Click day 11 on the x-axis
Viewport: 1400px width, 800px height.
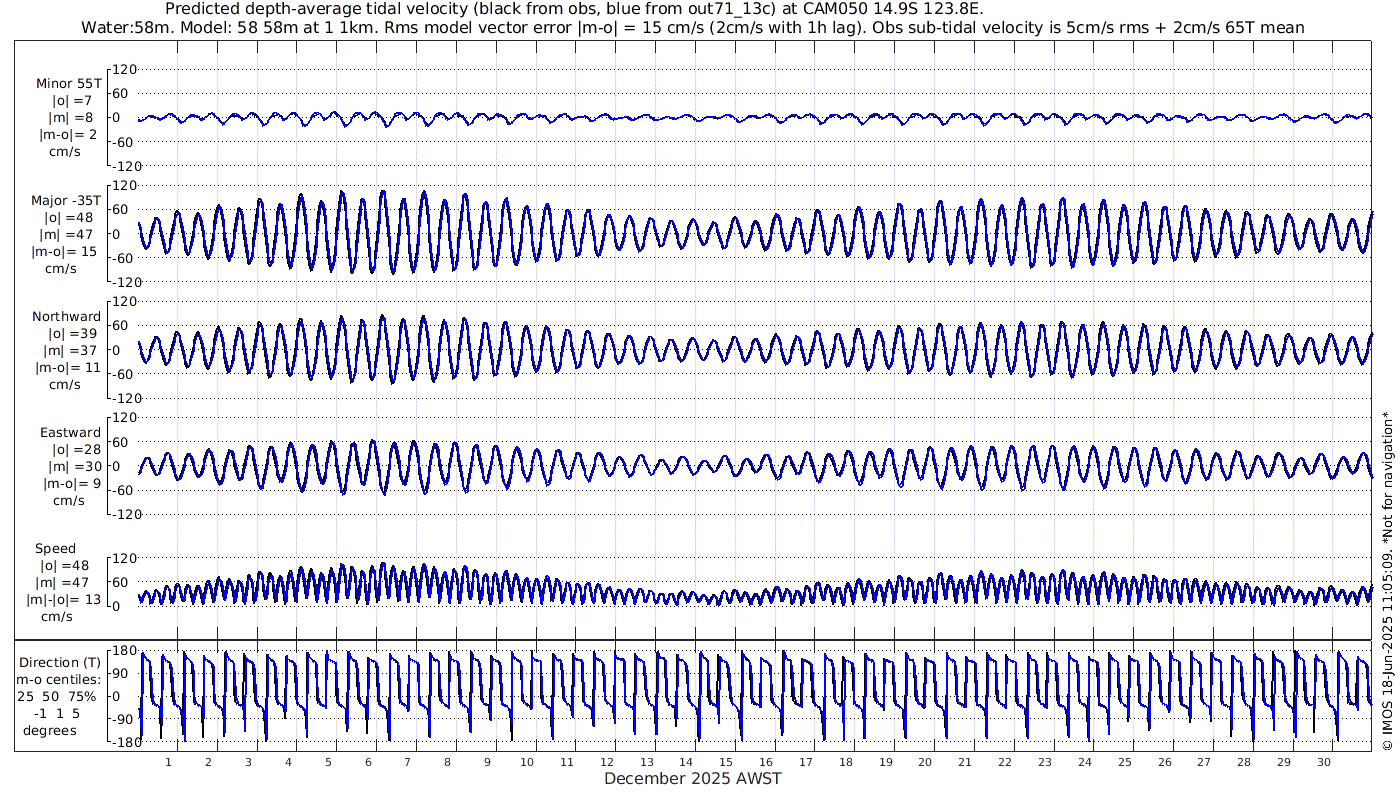[x=567, y=762]
